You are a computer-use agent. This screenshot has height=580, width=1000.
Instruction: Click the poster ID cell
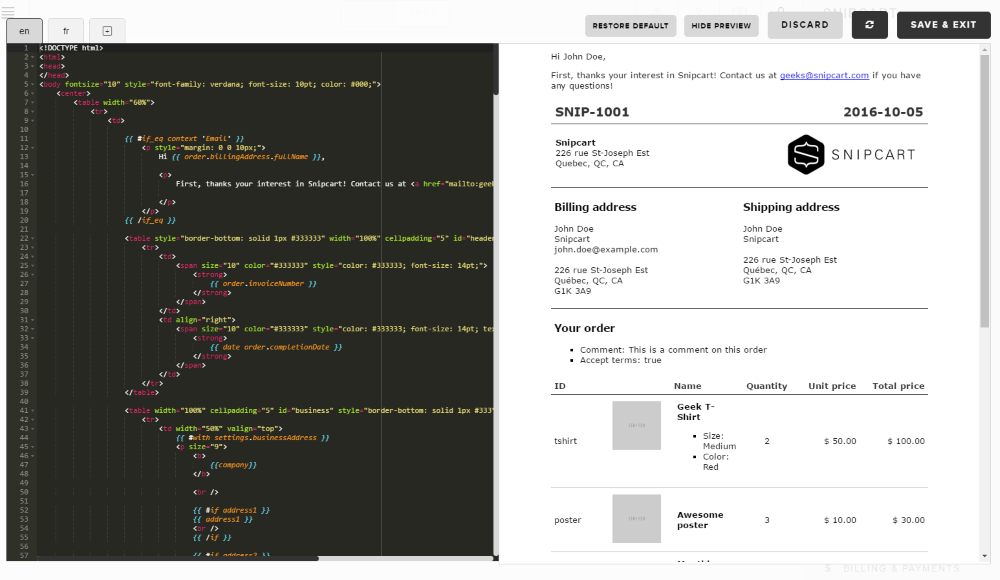click(x=568, y=520)
